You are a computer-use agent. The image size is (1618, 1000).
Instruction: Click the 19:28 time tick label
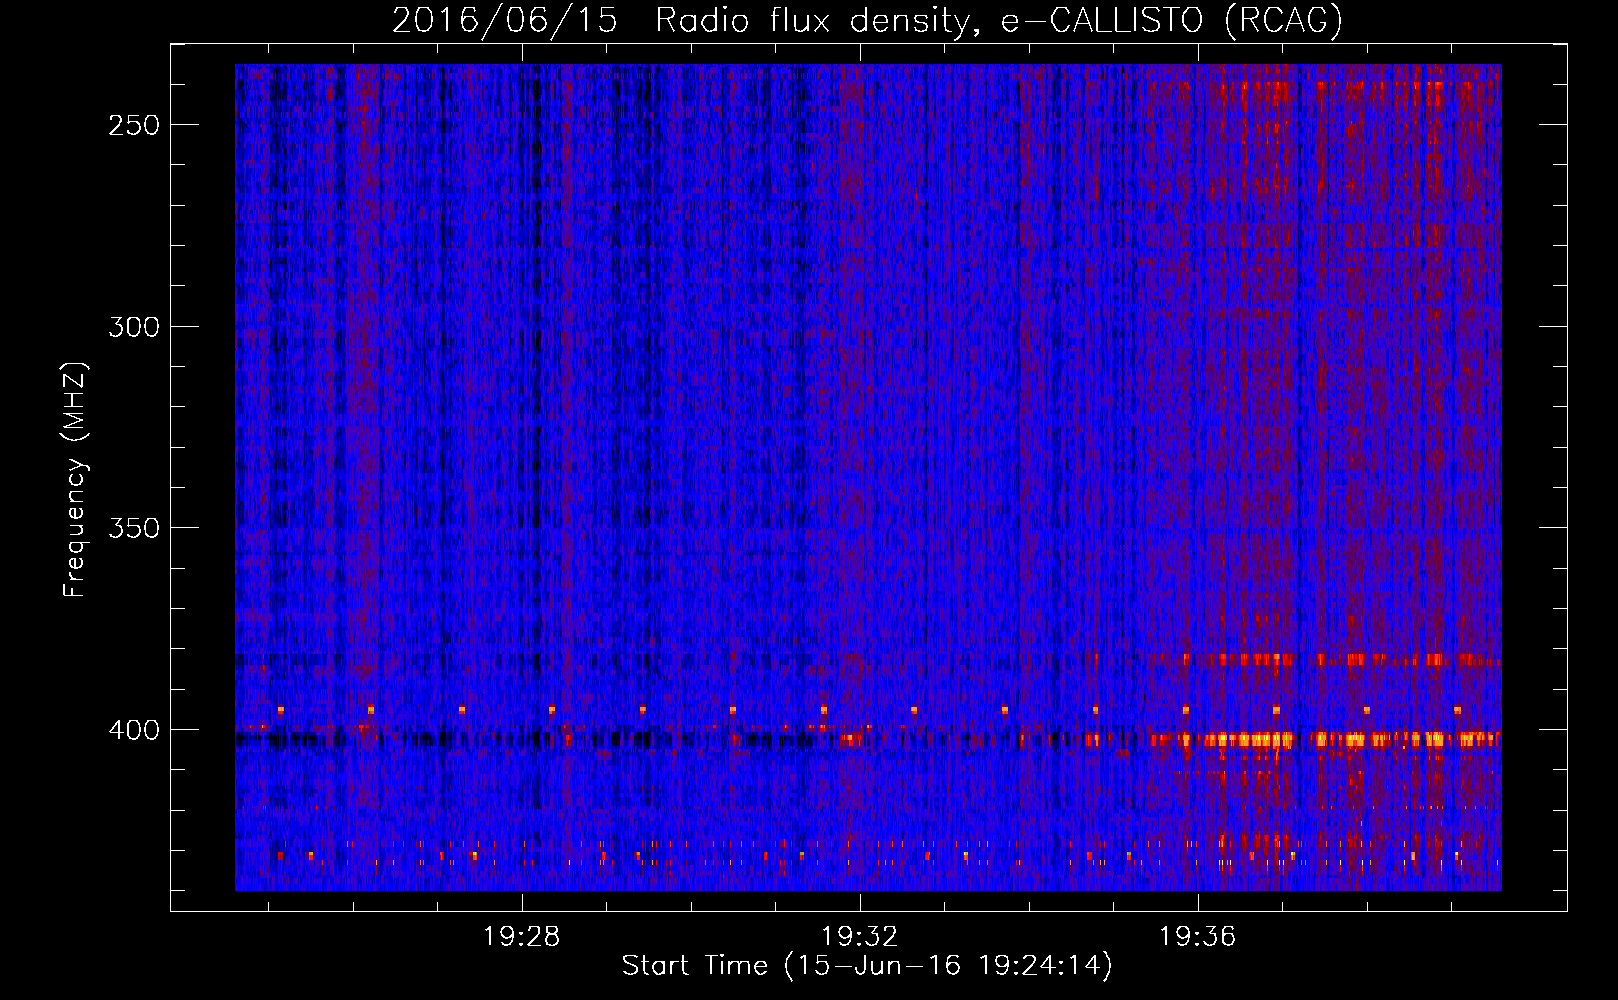click(521, 937)
